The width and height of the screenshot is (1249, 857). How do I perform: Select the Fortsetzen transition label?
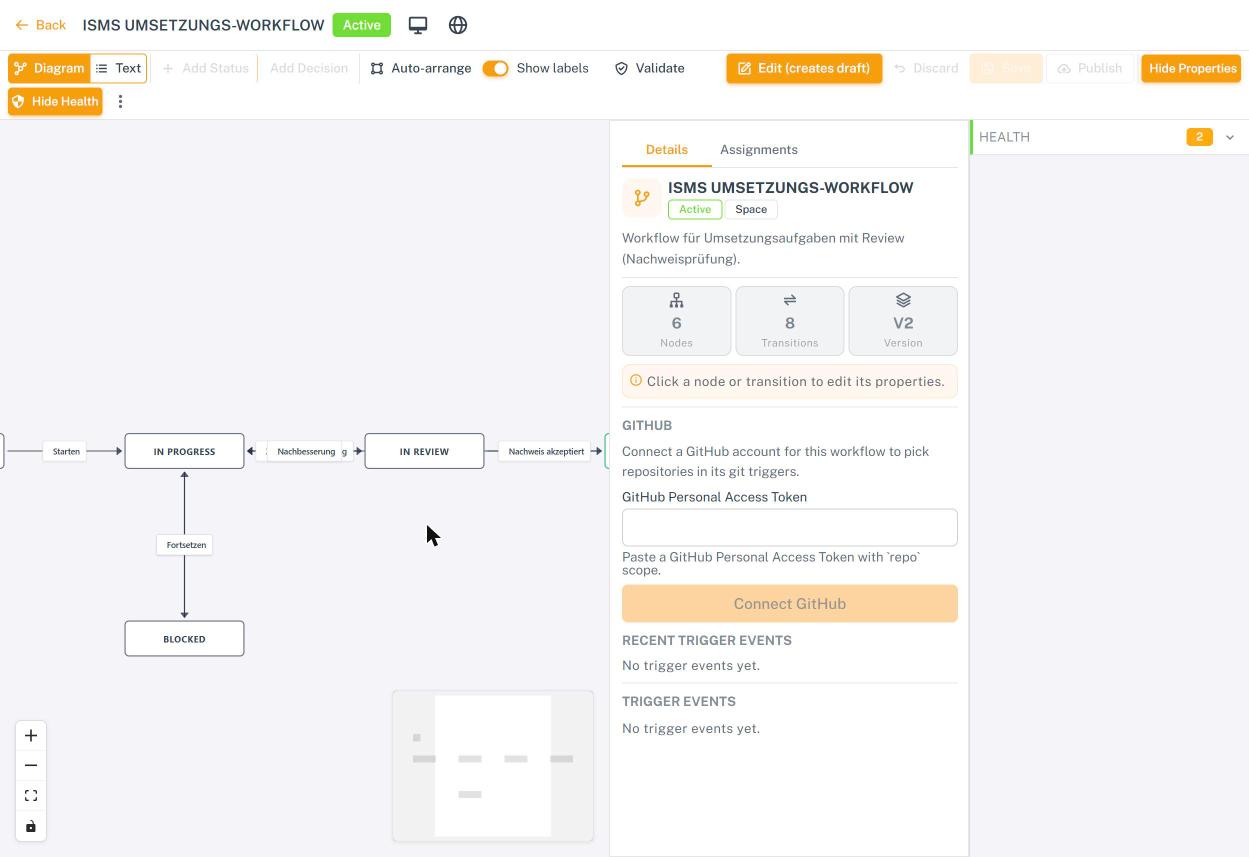click(x=186, y=545)
